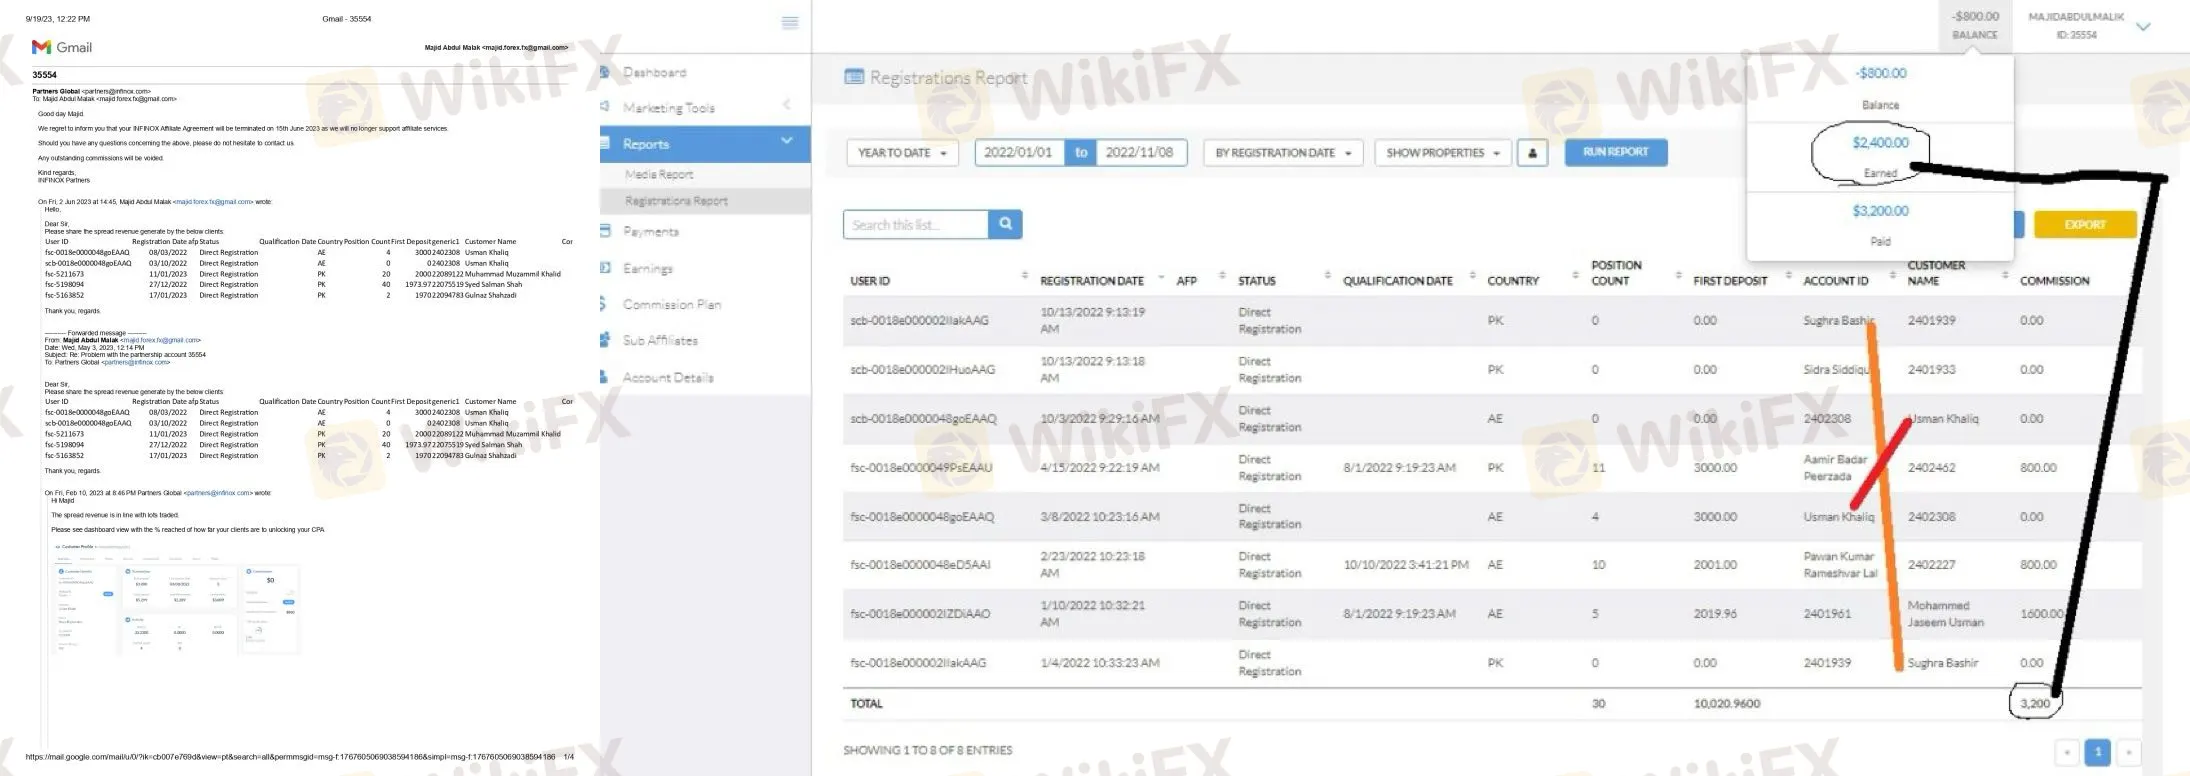Viewport: 2190px width, 776px height.
Task: Open the Year To Date dropdown
Action: (x=903, y=153)
